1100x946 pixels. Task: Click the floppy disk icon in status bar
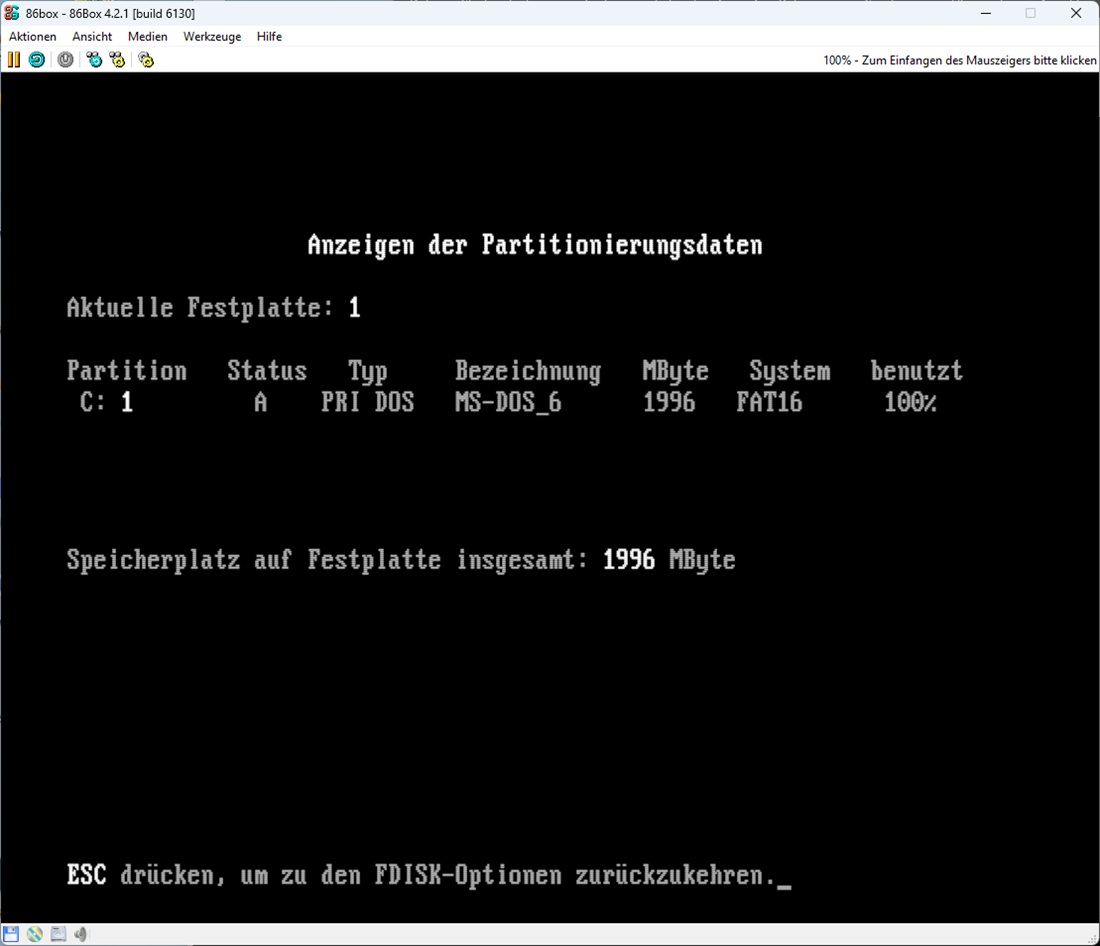tap(11, 934)
